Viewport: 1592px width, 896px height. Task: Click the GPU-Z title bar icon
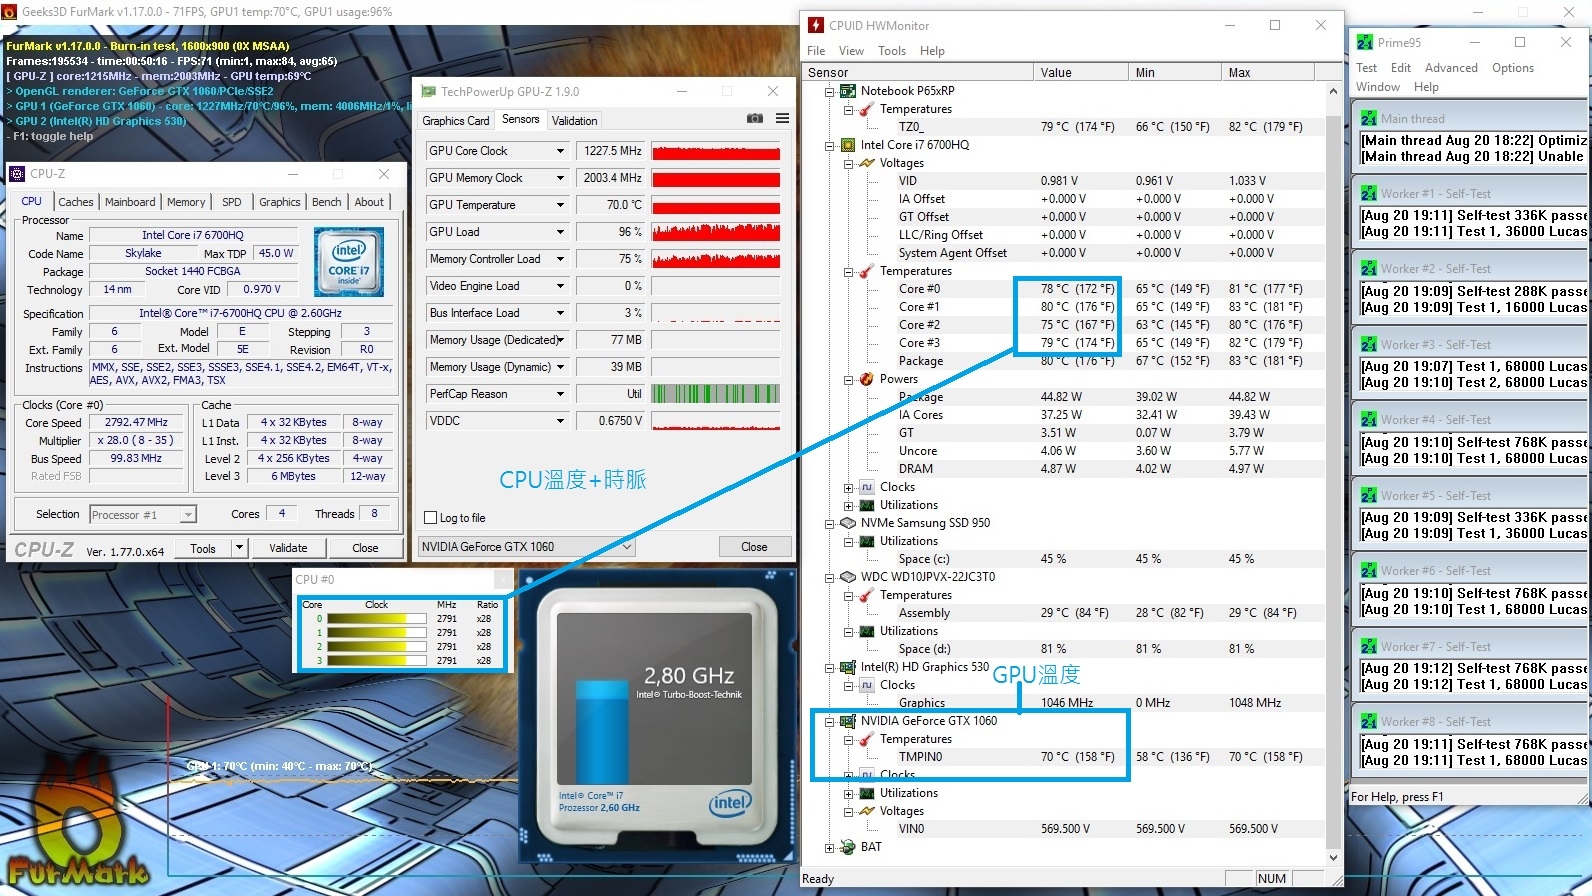(429, 91)
